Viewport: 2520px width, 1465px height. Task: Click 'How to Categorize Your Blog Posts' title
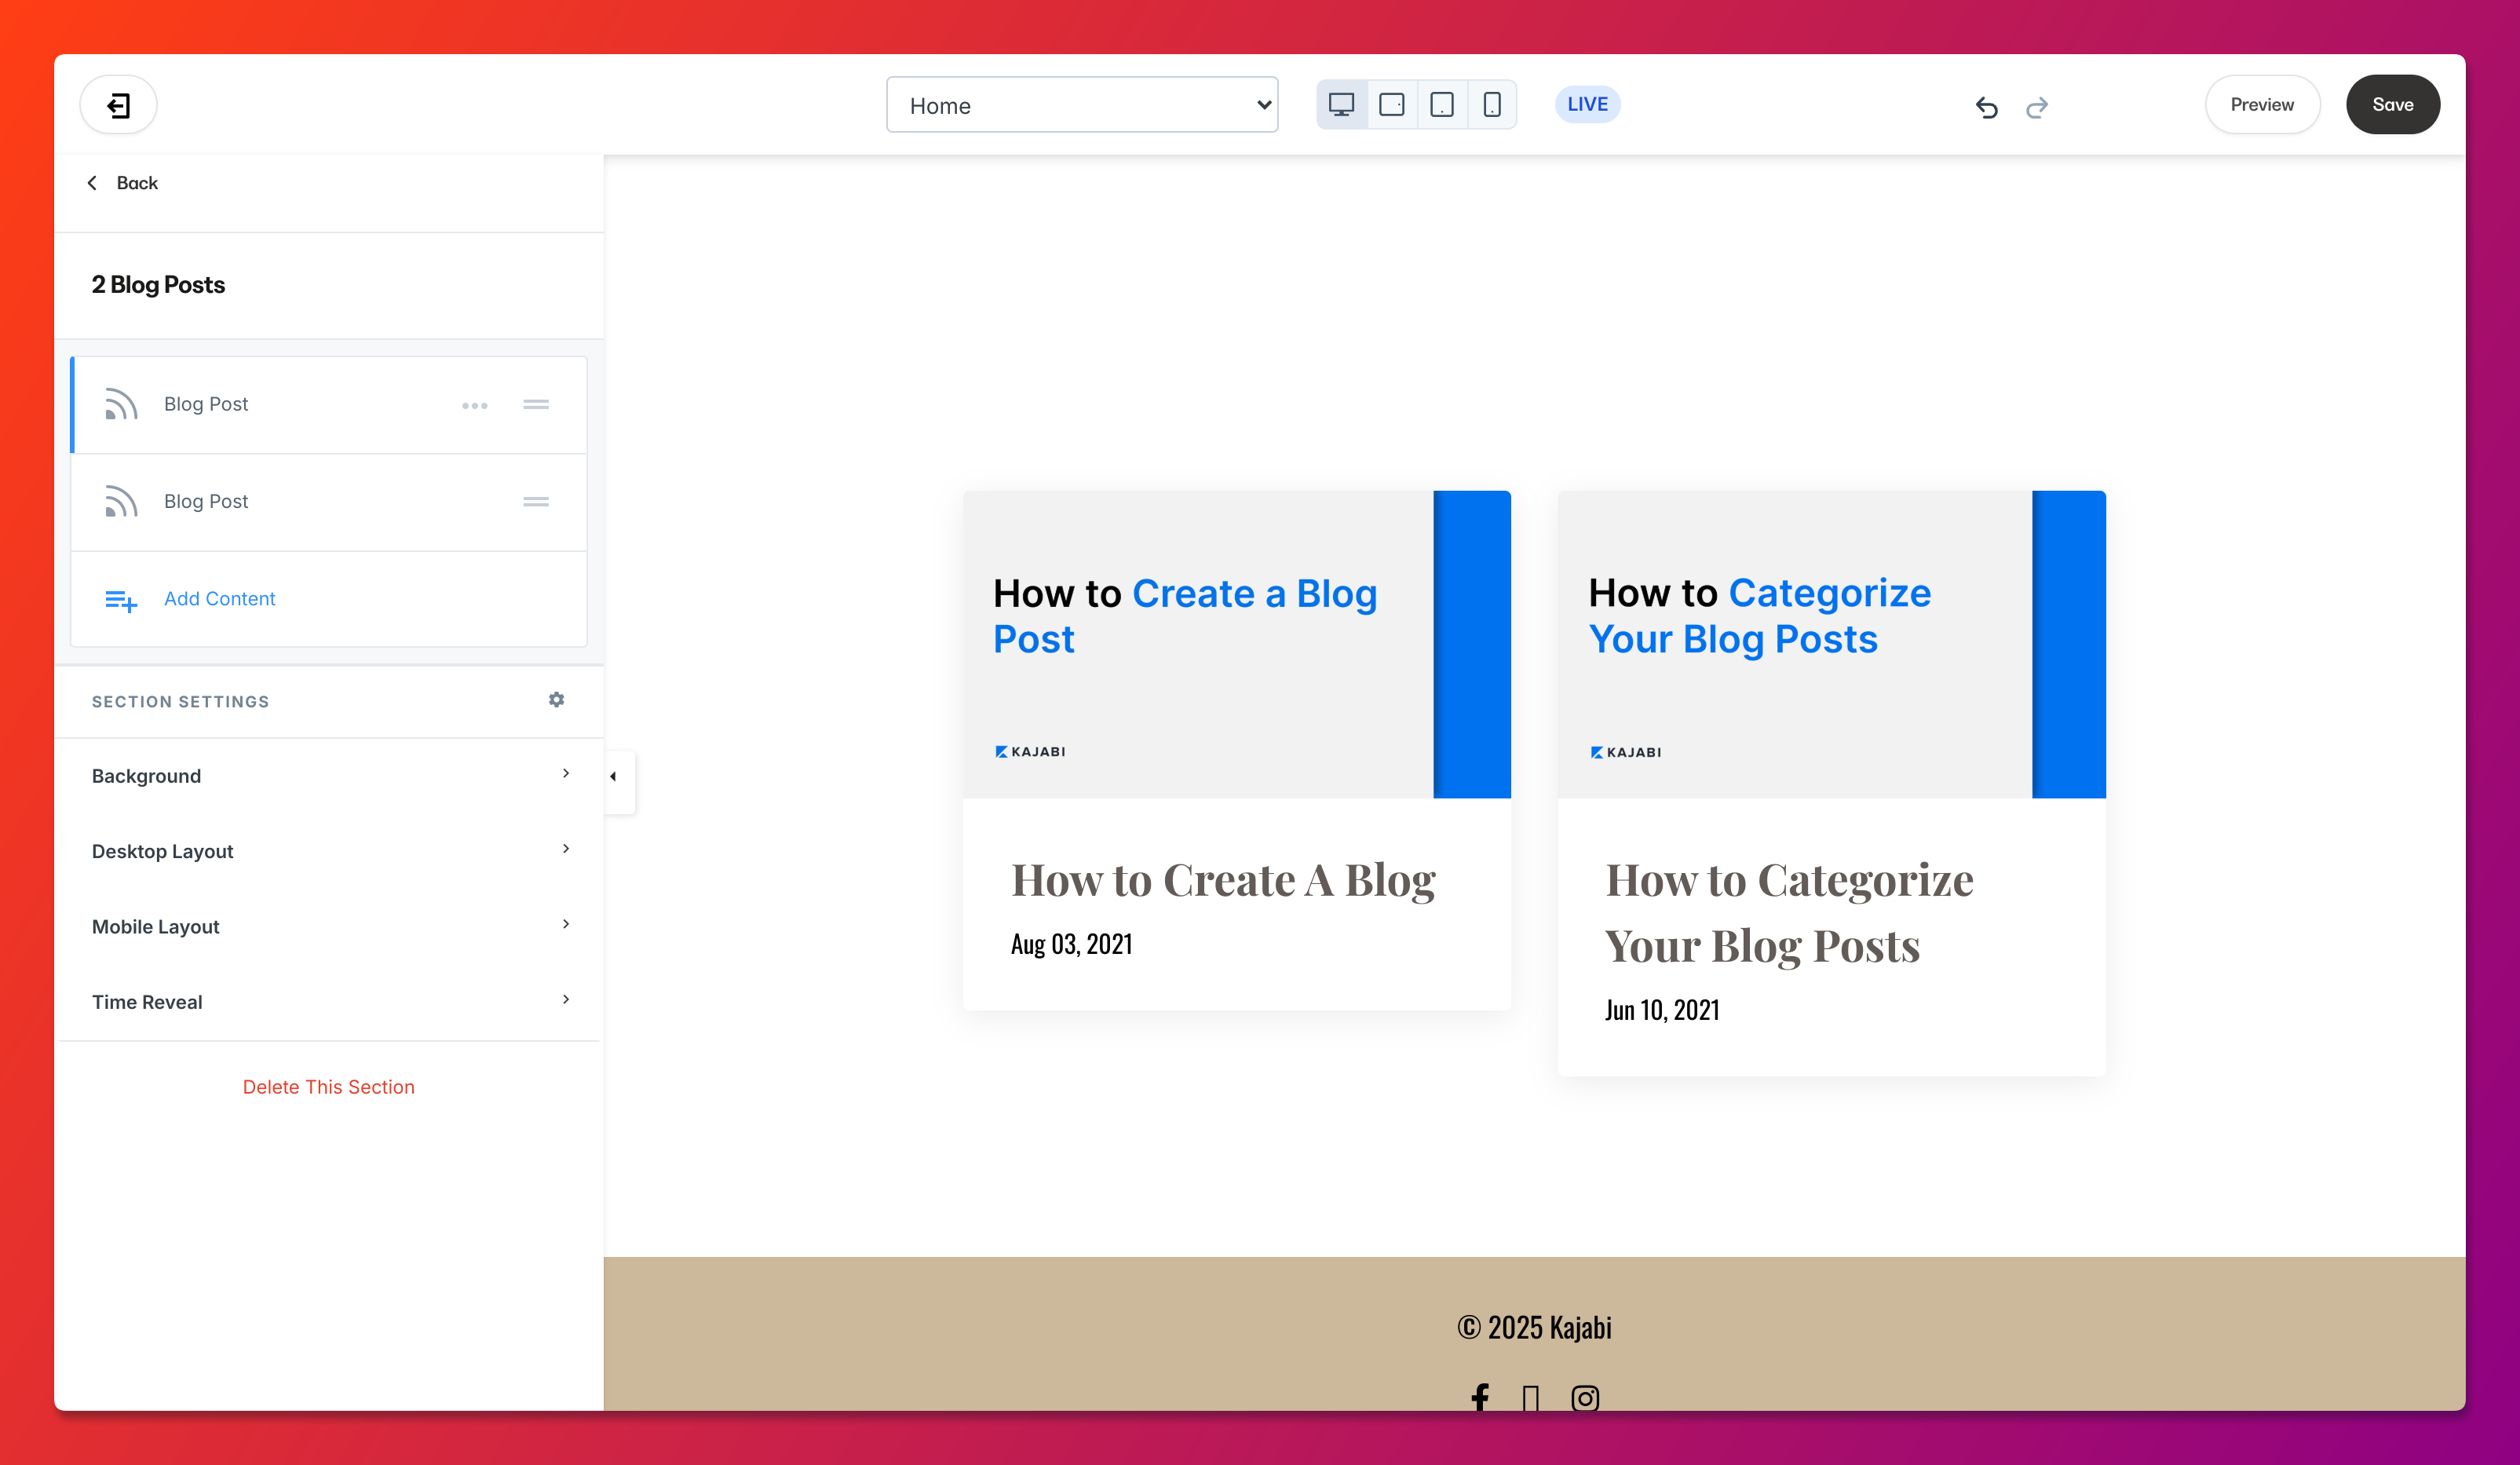(1790, 912)
